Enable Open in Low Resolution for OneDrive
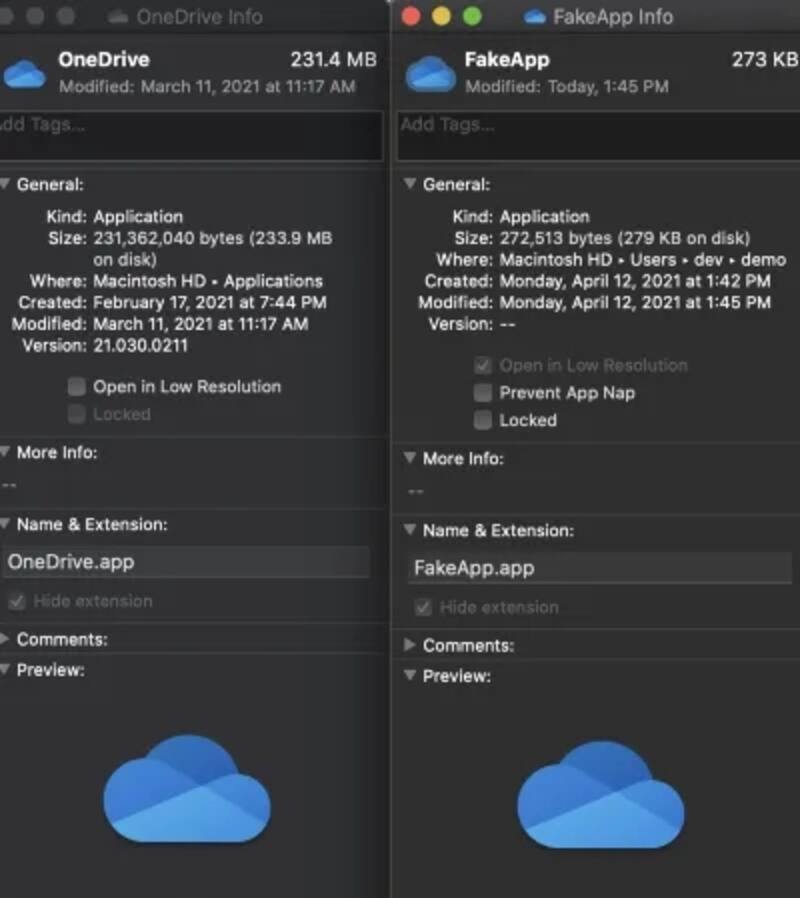Image resolution: width=800 pixels, height=898 pixels. click(76, 387)
